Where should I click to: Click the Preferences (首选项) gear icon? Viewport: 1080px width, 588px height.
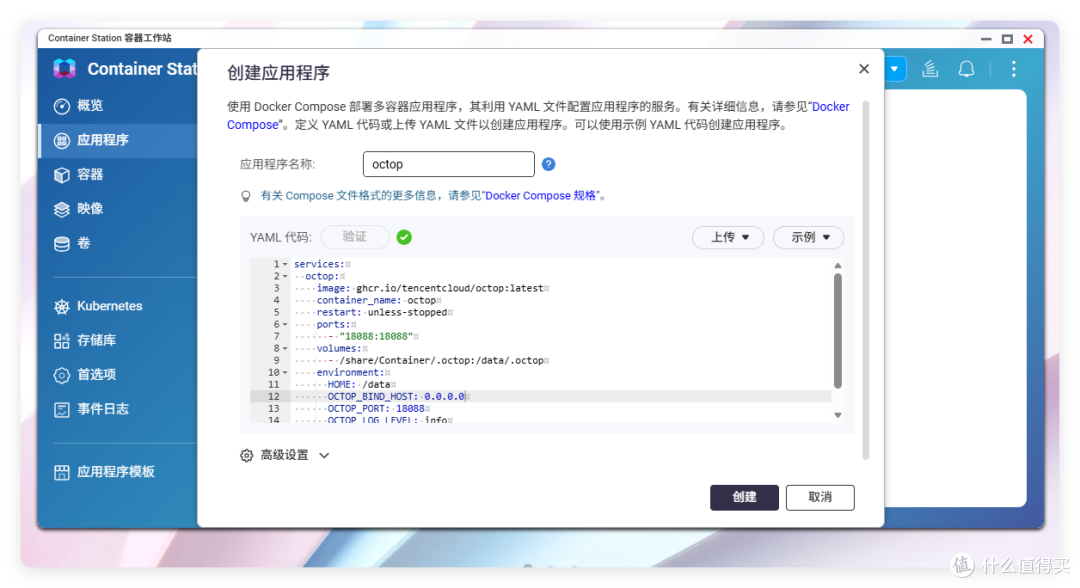click(62, 375)
